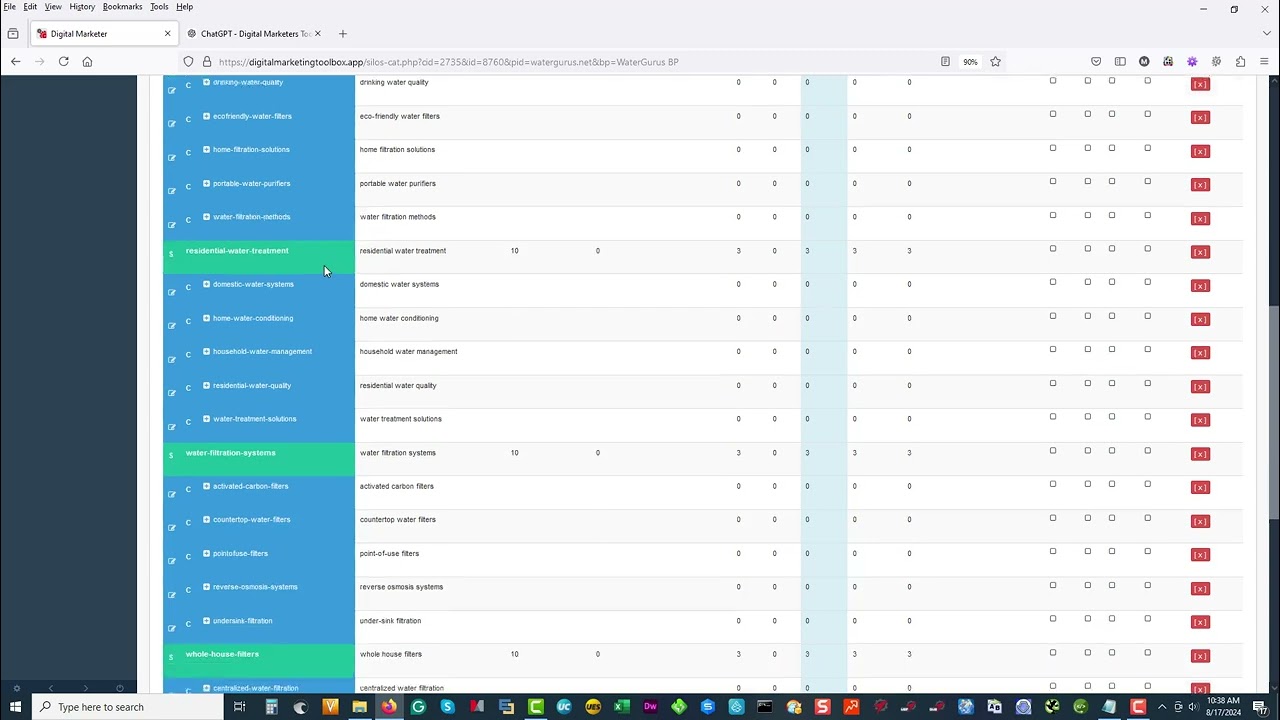Tick the third checkbox in water-filtration-systems row

1112,450
